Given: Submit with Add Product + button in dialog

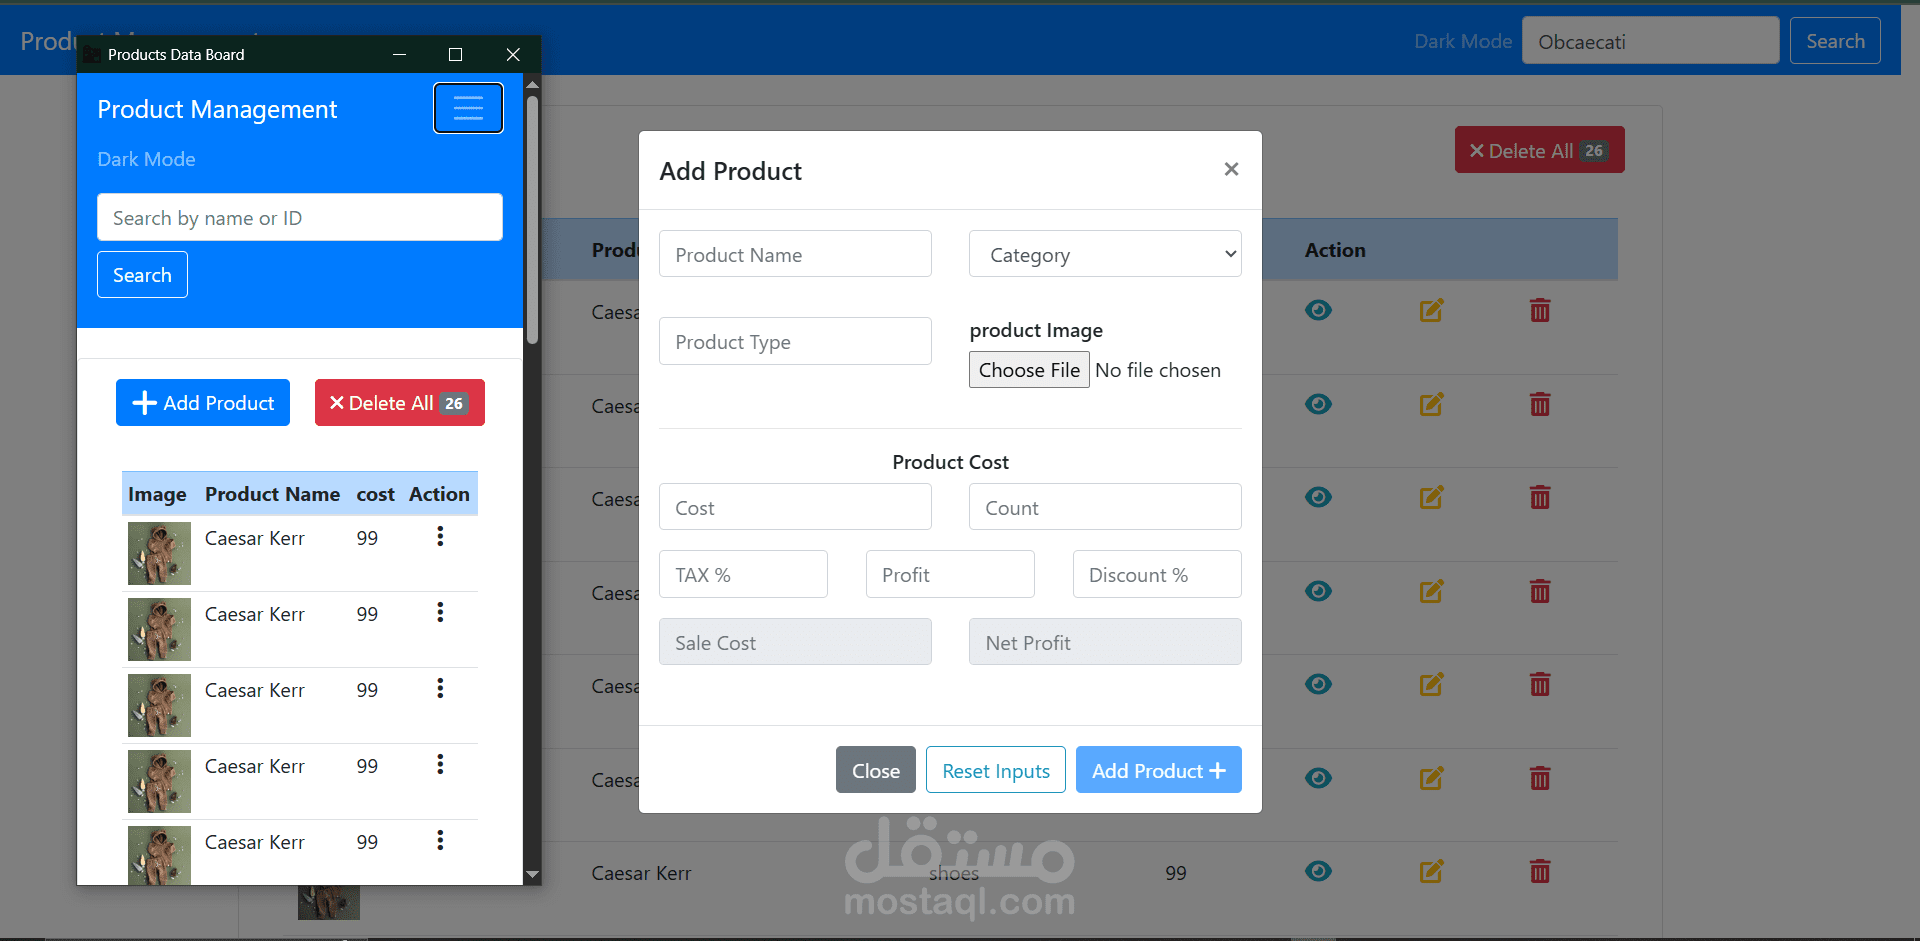Looking at the screenshot, I should tap(1159, 770).
